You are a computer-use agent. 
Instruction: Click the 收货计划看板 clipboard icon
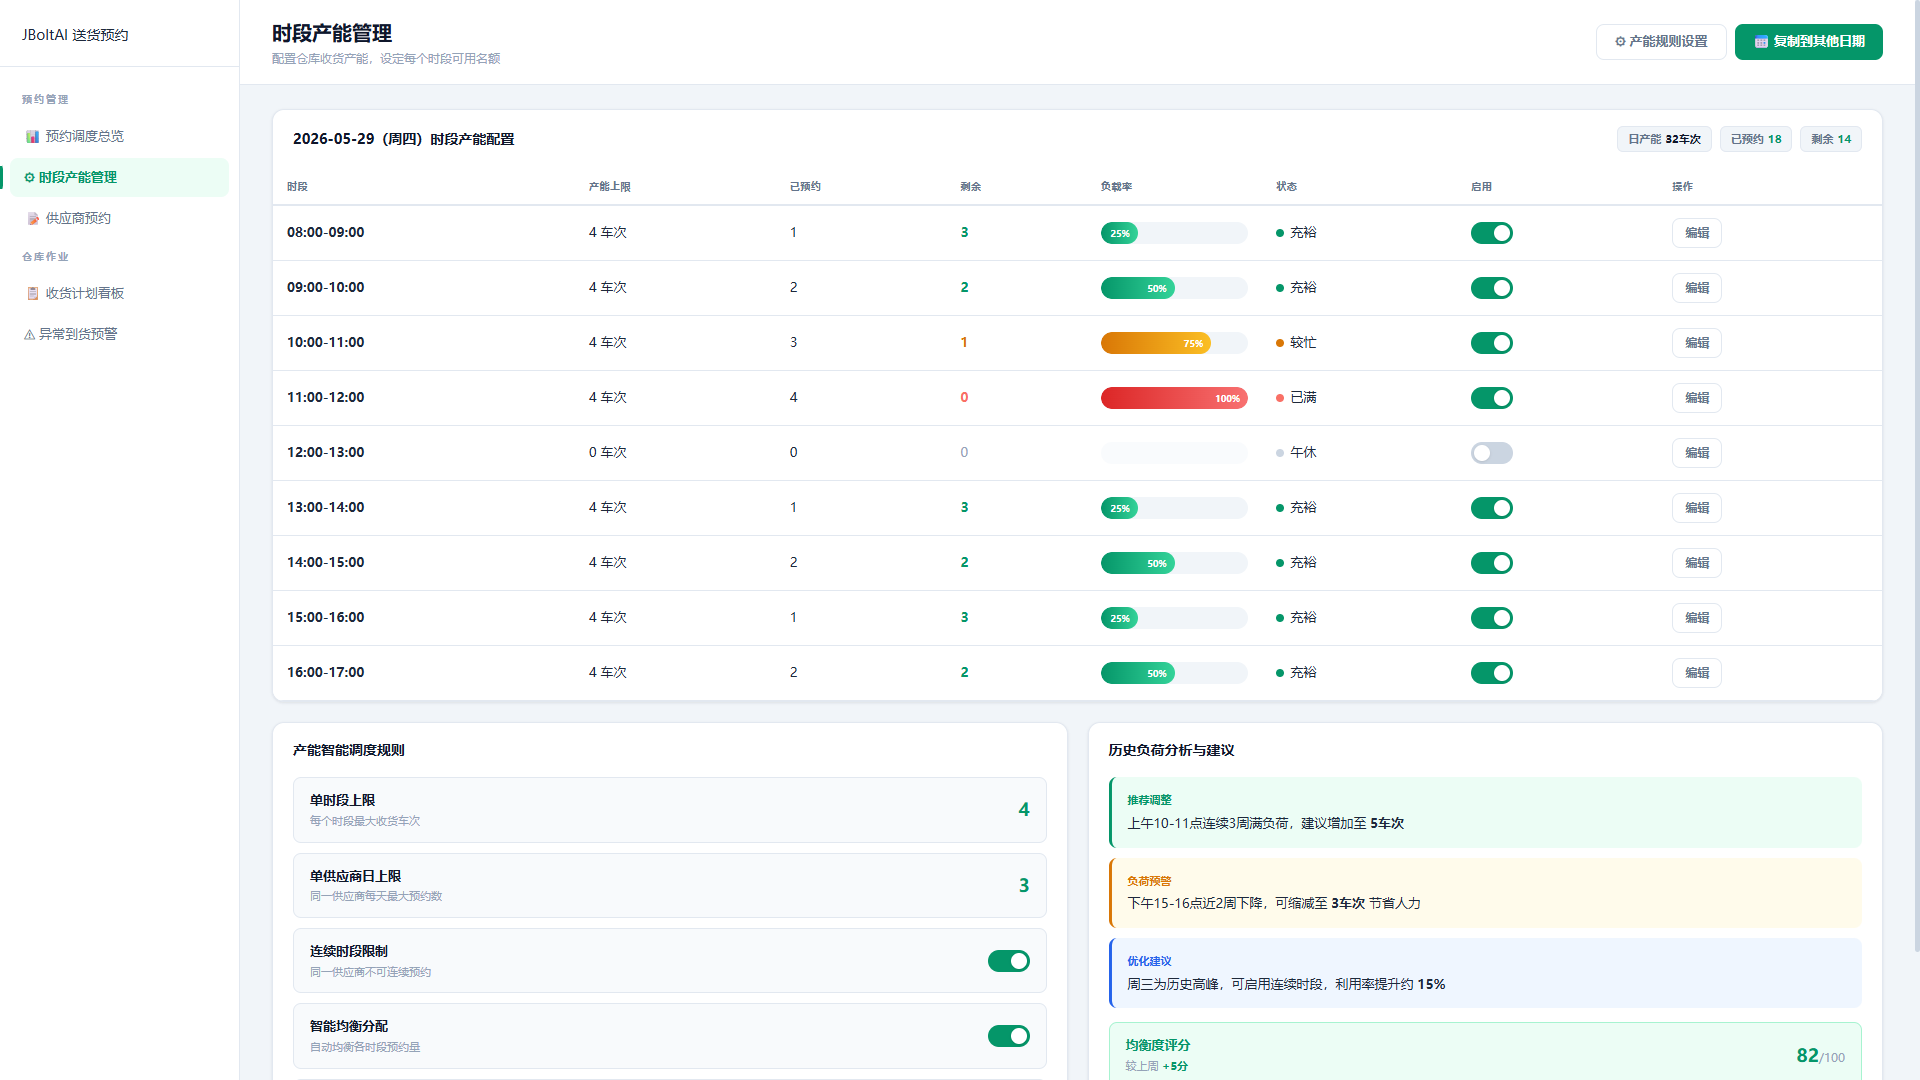[x=33, y=293]
